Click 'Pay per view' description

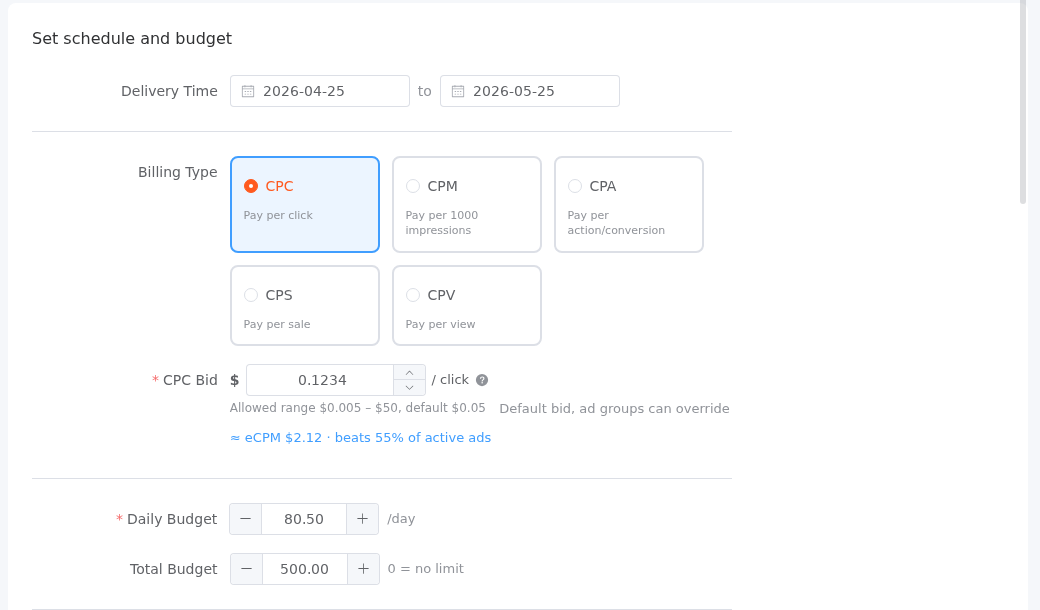pyautogui.click(x=440, y=324)
